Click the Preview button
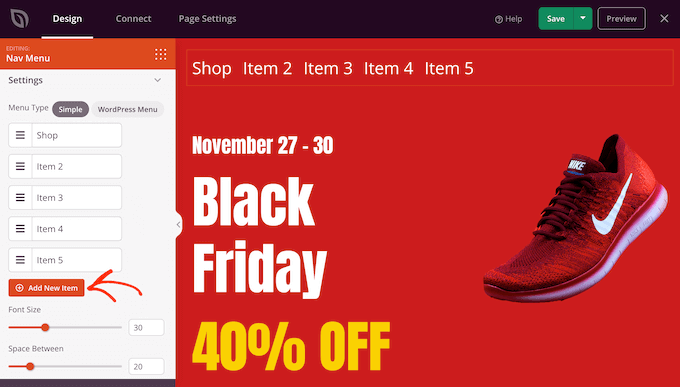This screenshot has width=680, height=387. tap(621, 19)
